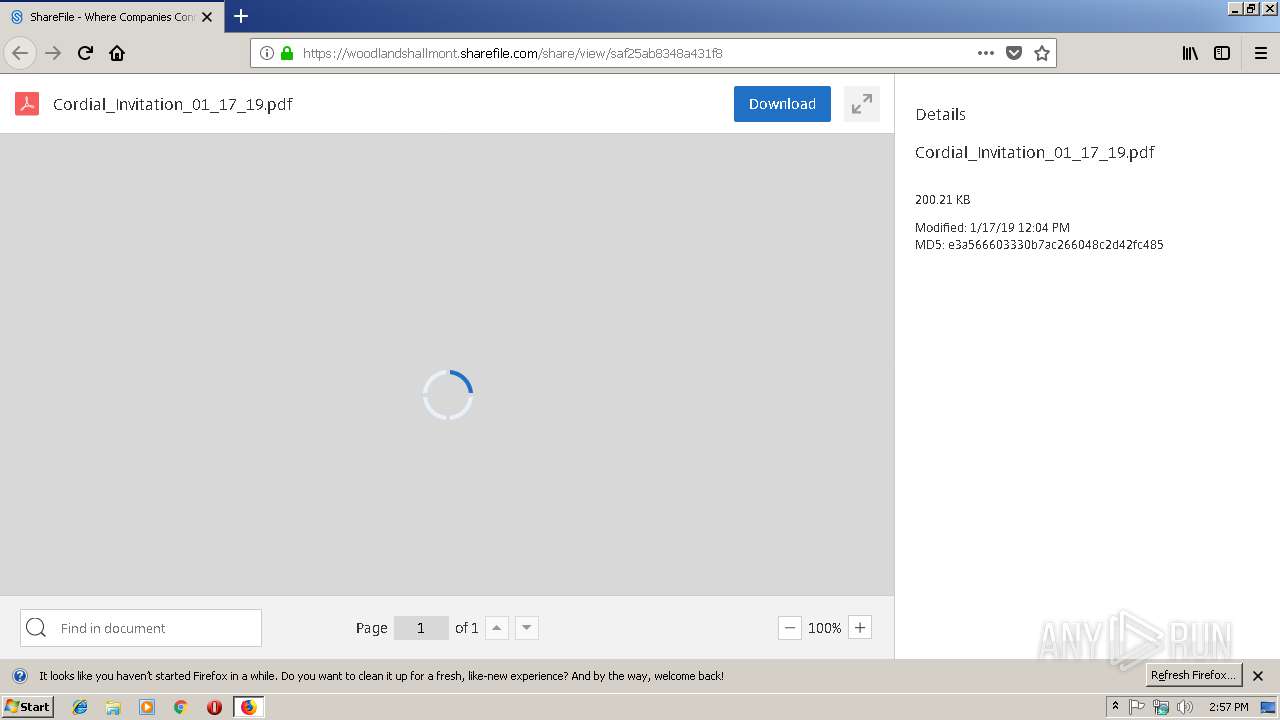Bookmark this page with the star
Viewport: 1280px width, 720px height.
point(1042,53)
